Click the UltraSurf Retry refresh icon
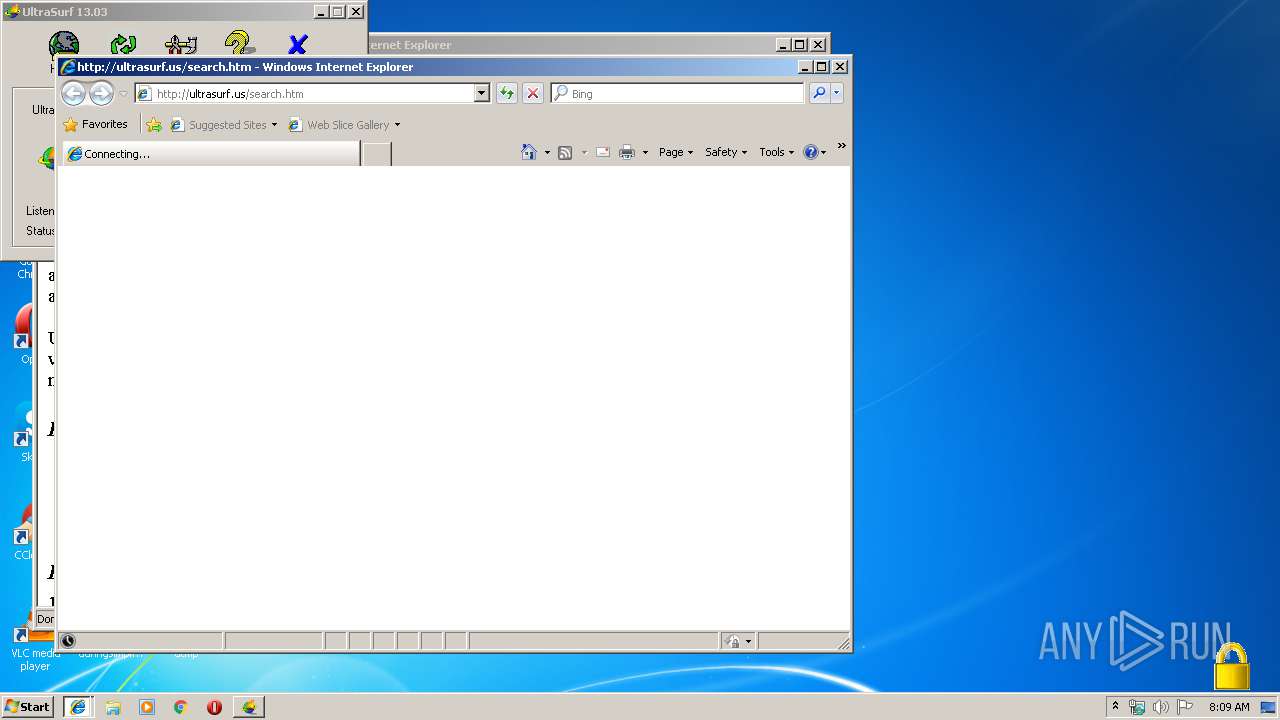 (123, 43)
